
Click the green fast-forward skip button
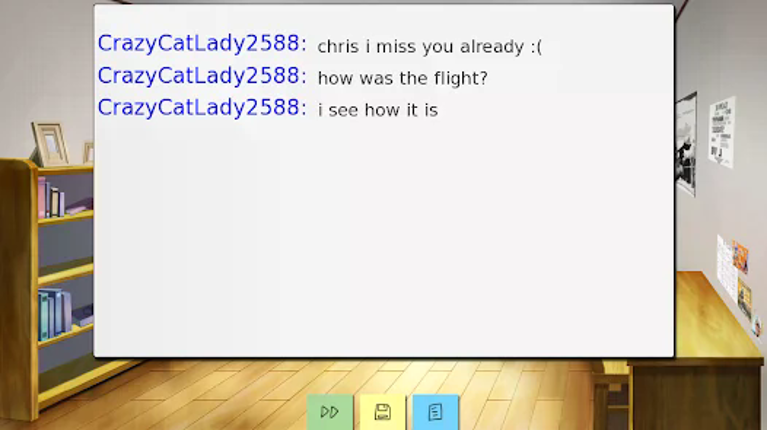[330, 411]
